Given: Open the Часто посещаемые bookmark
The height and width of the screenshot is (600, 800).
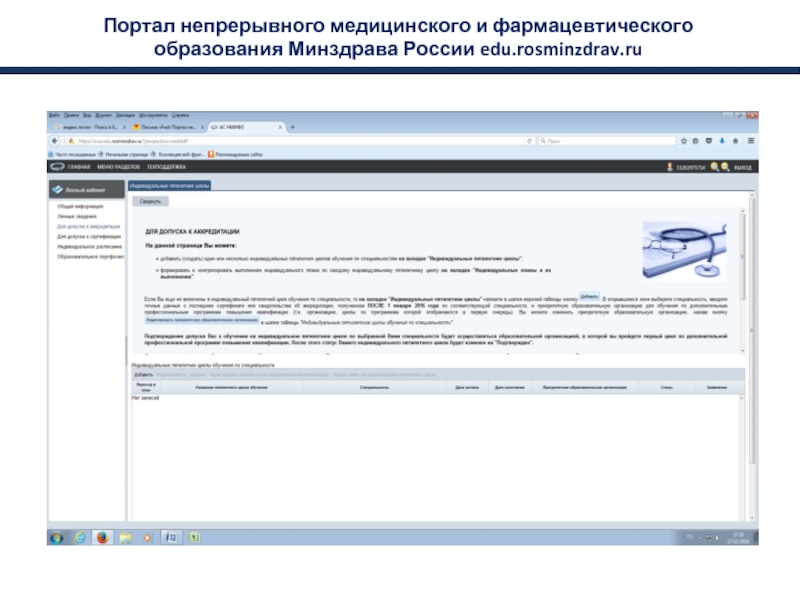Looking at the screenshot, I should [71, 154].
